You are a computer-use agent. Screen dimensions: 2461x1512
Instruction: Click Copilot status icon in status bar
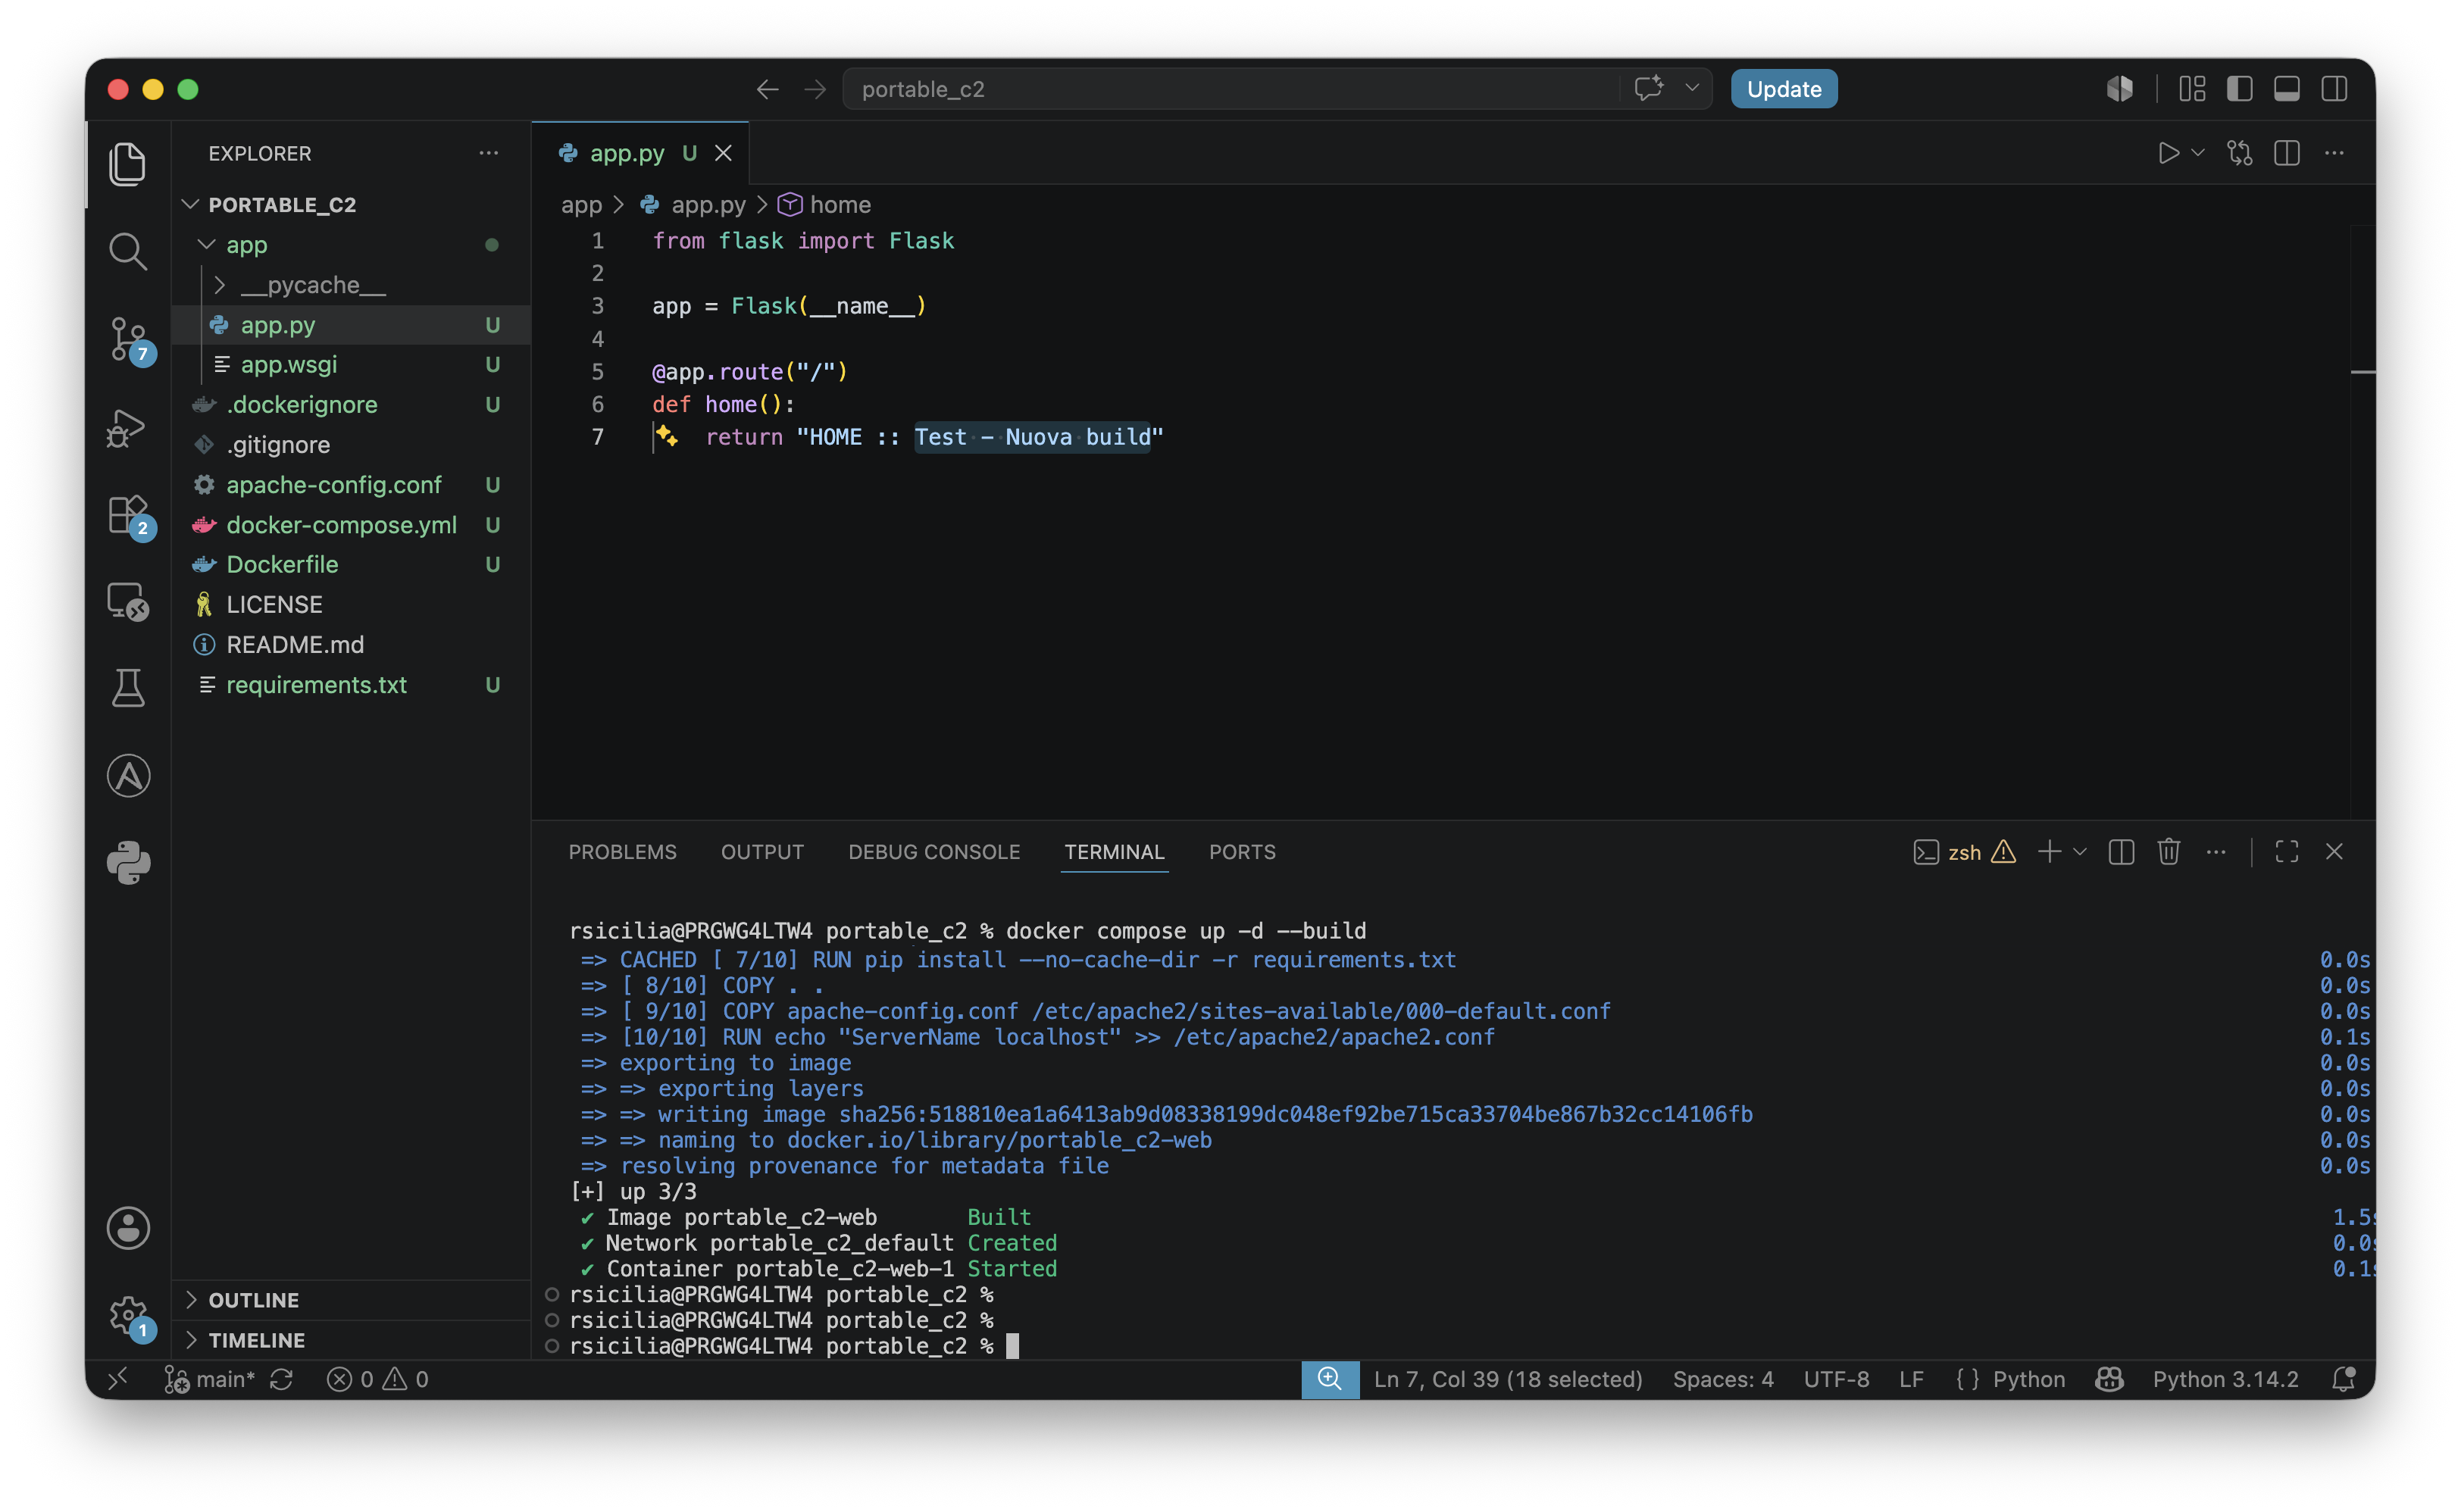click(2109, 1379)
